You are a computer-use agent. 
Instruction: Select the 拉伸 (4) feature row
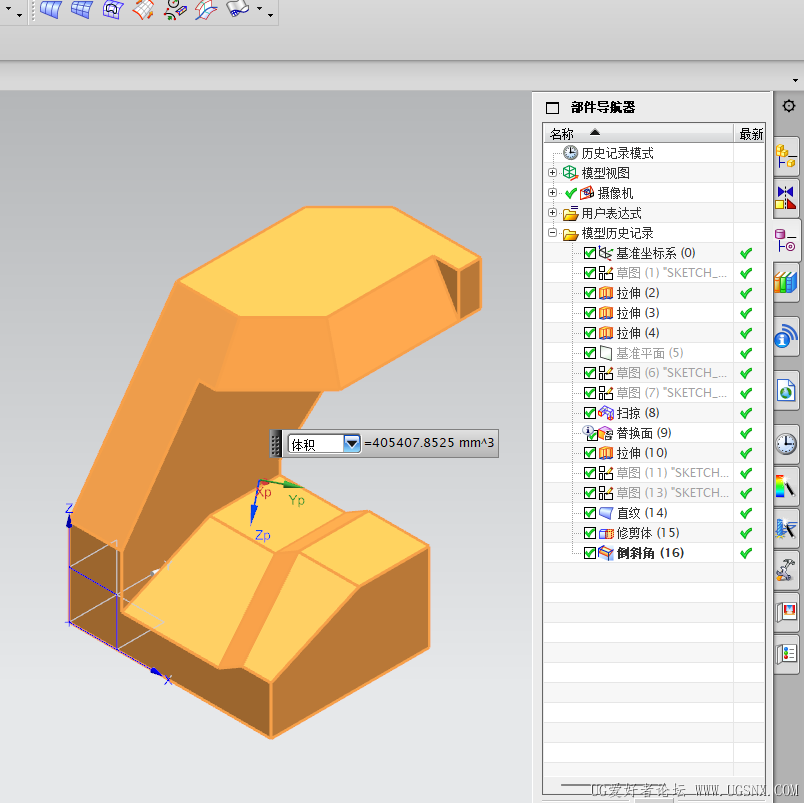click(654, 333)
